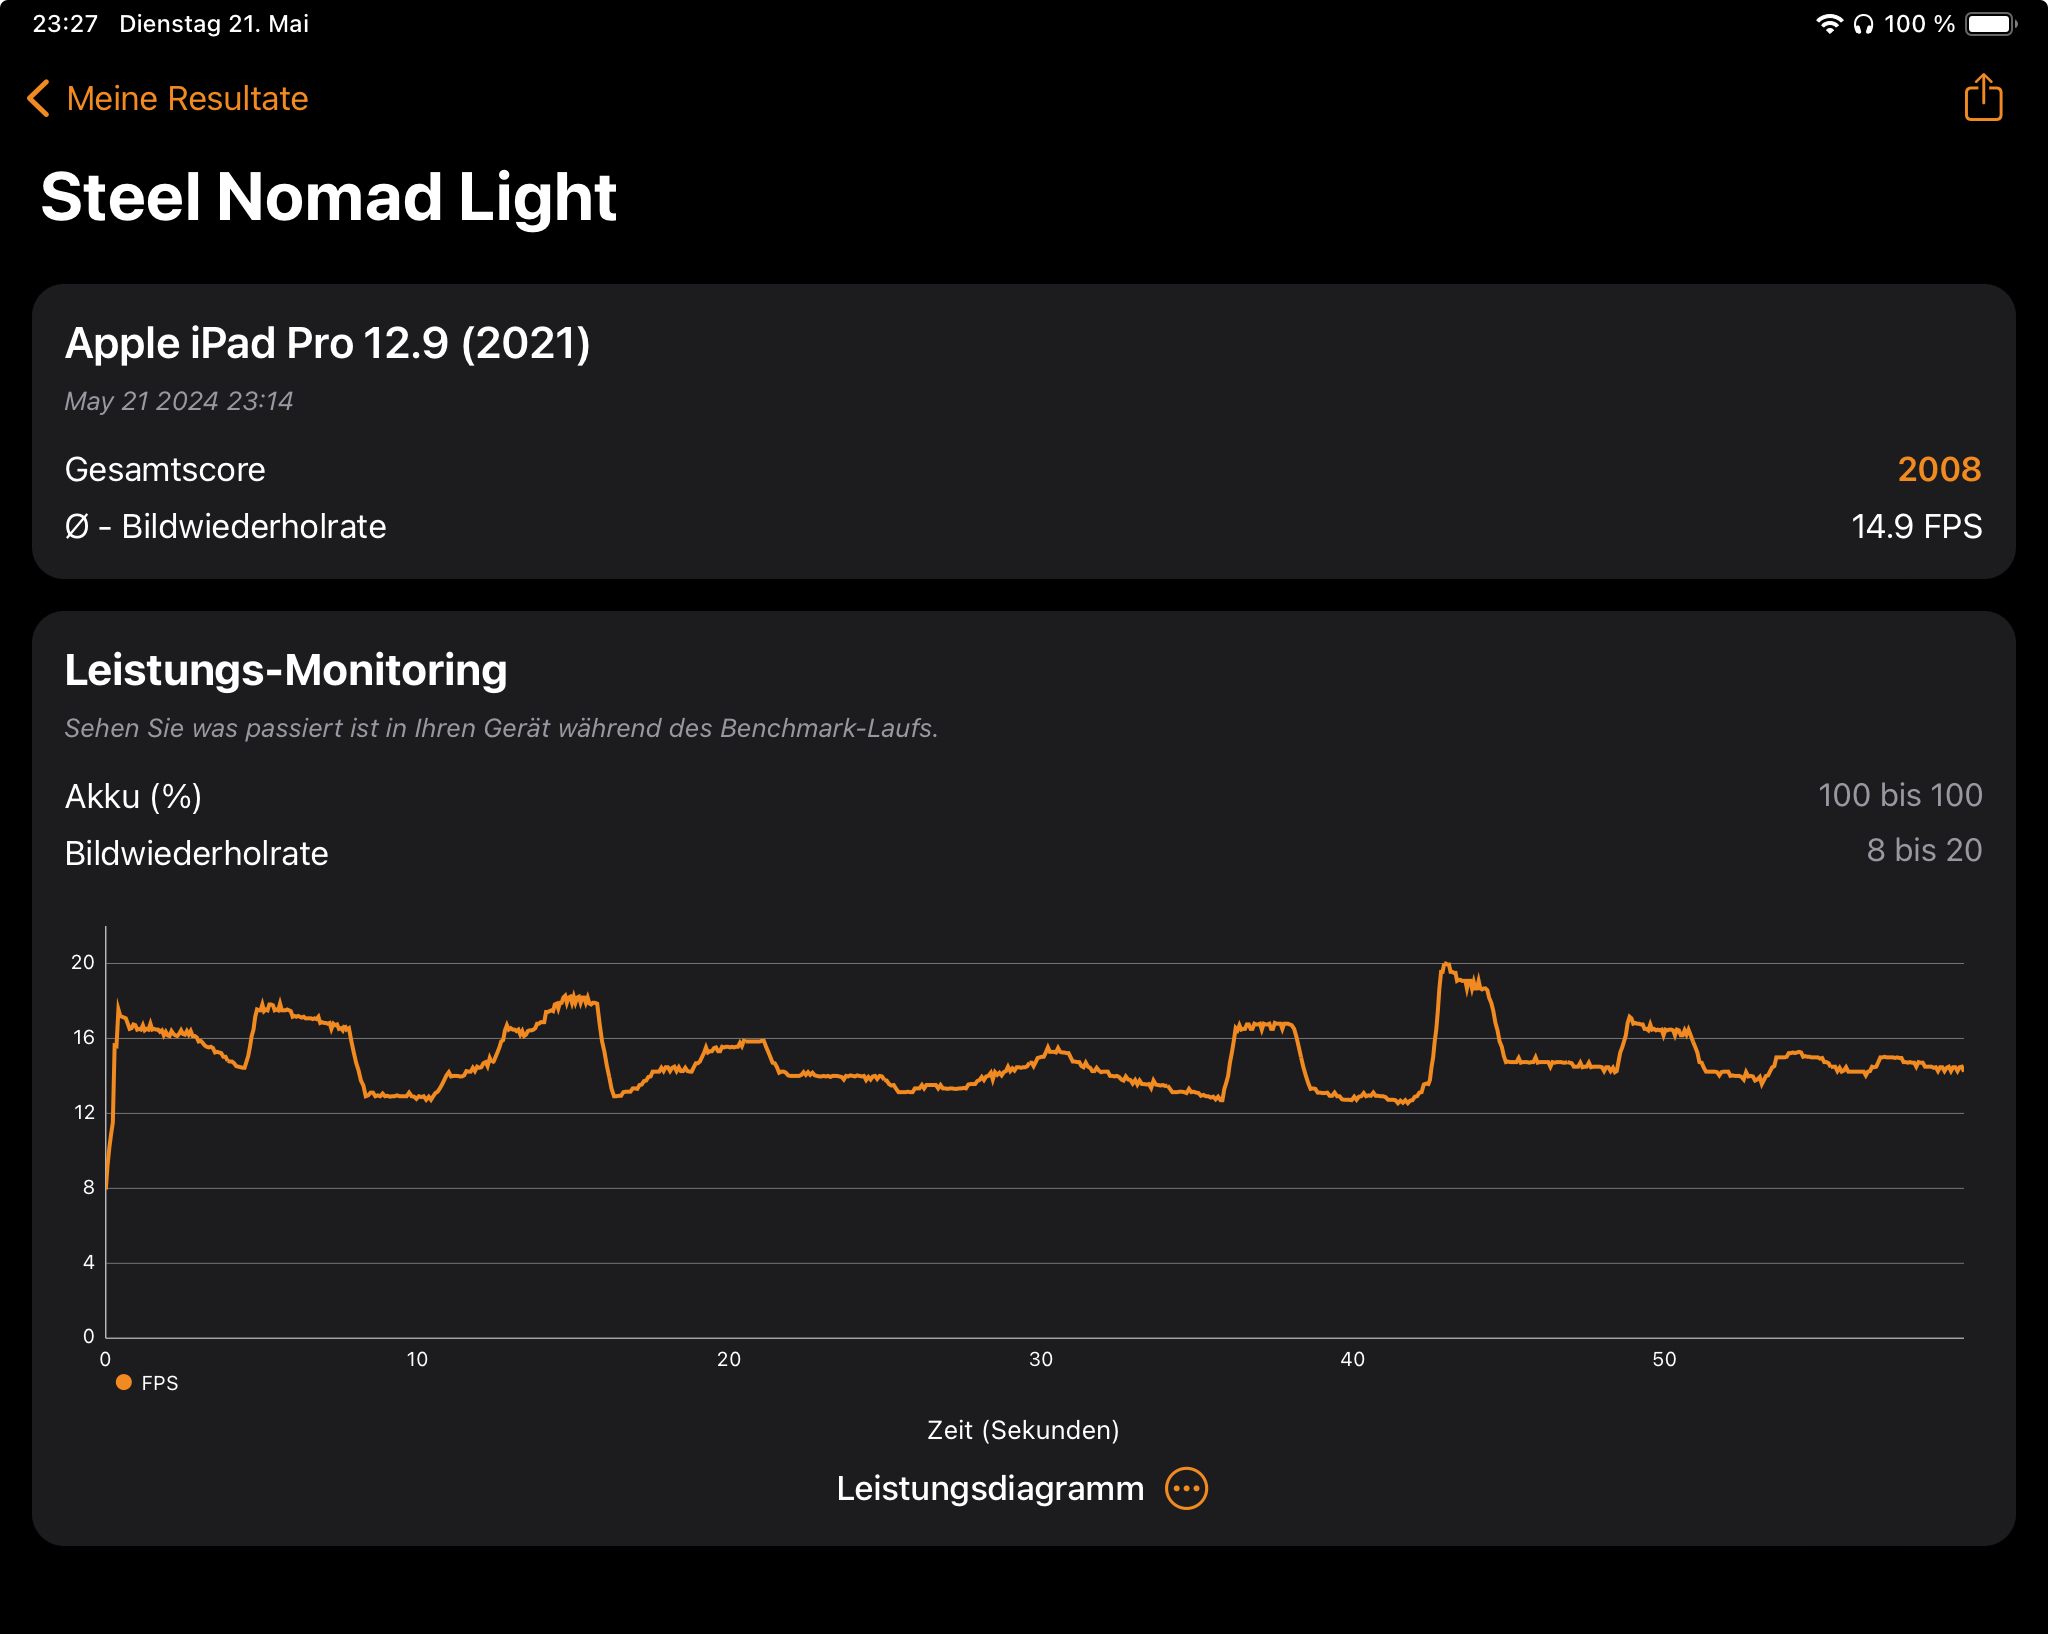Tap the orange FPS legend dot
The height and width of the screenshot is (1634, 2048).
(124, 1382)
